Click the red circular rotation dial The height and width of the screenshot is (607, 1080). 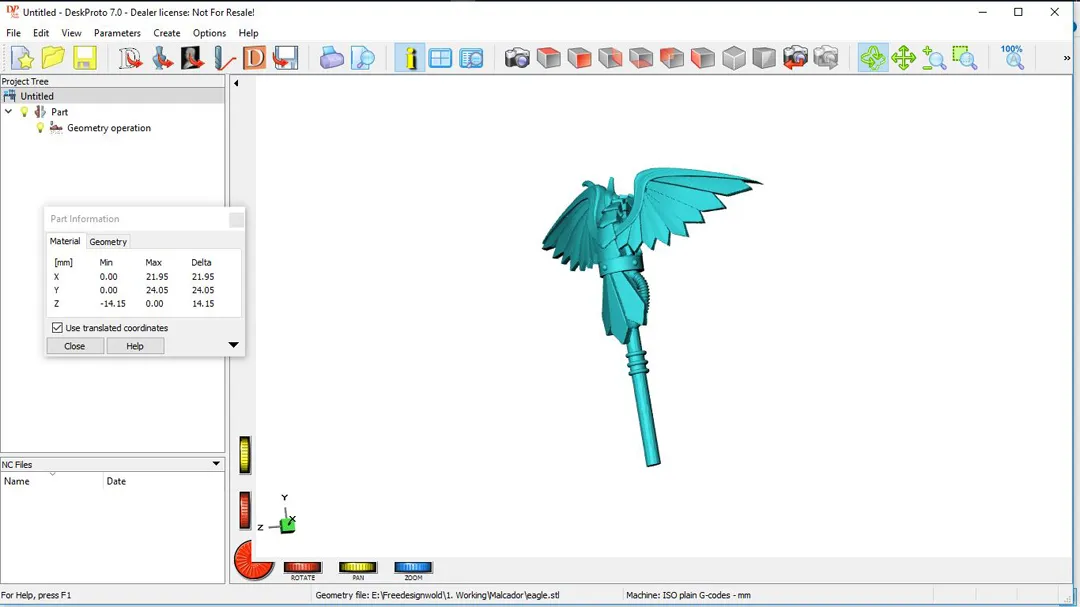pos(253,560)
